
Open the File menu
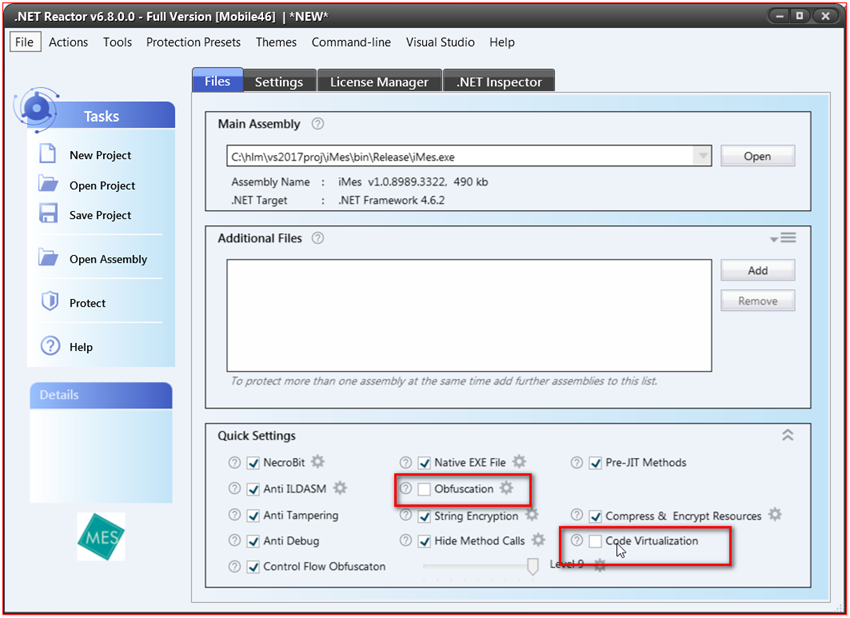pos(25,42)
